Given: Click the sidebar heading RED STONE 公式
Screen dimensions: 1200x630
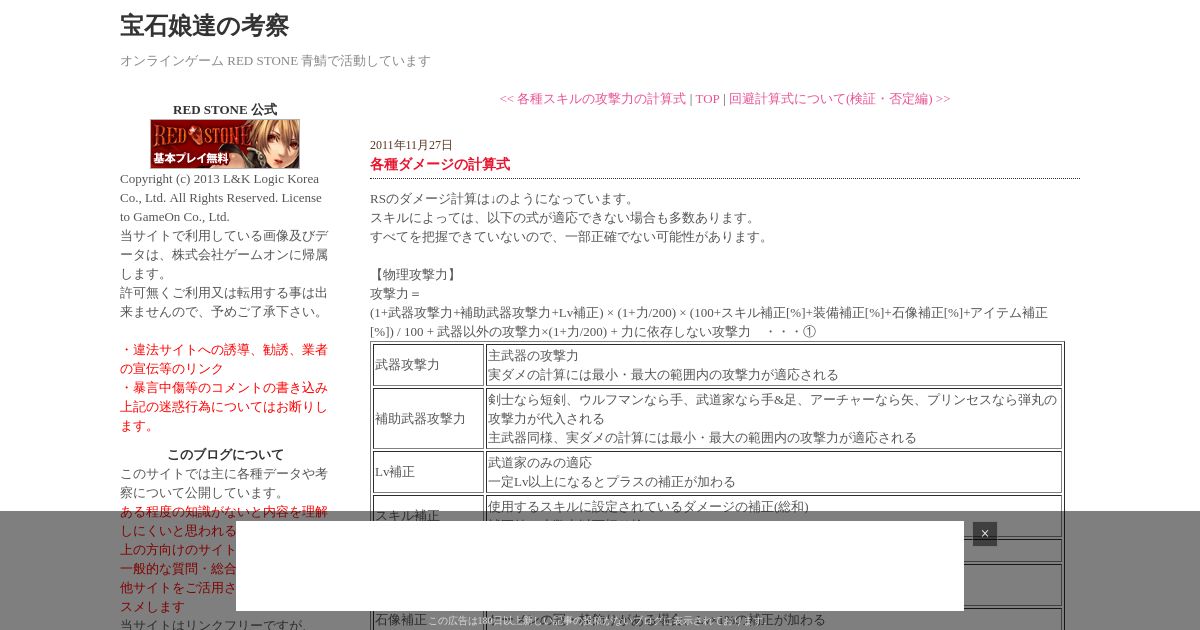Looking at the screenshot, I should tap(225, 110).
